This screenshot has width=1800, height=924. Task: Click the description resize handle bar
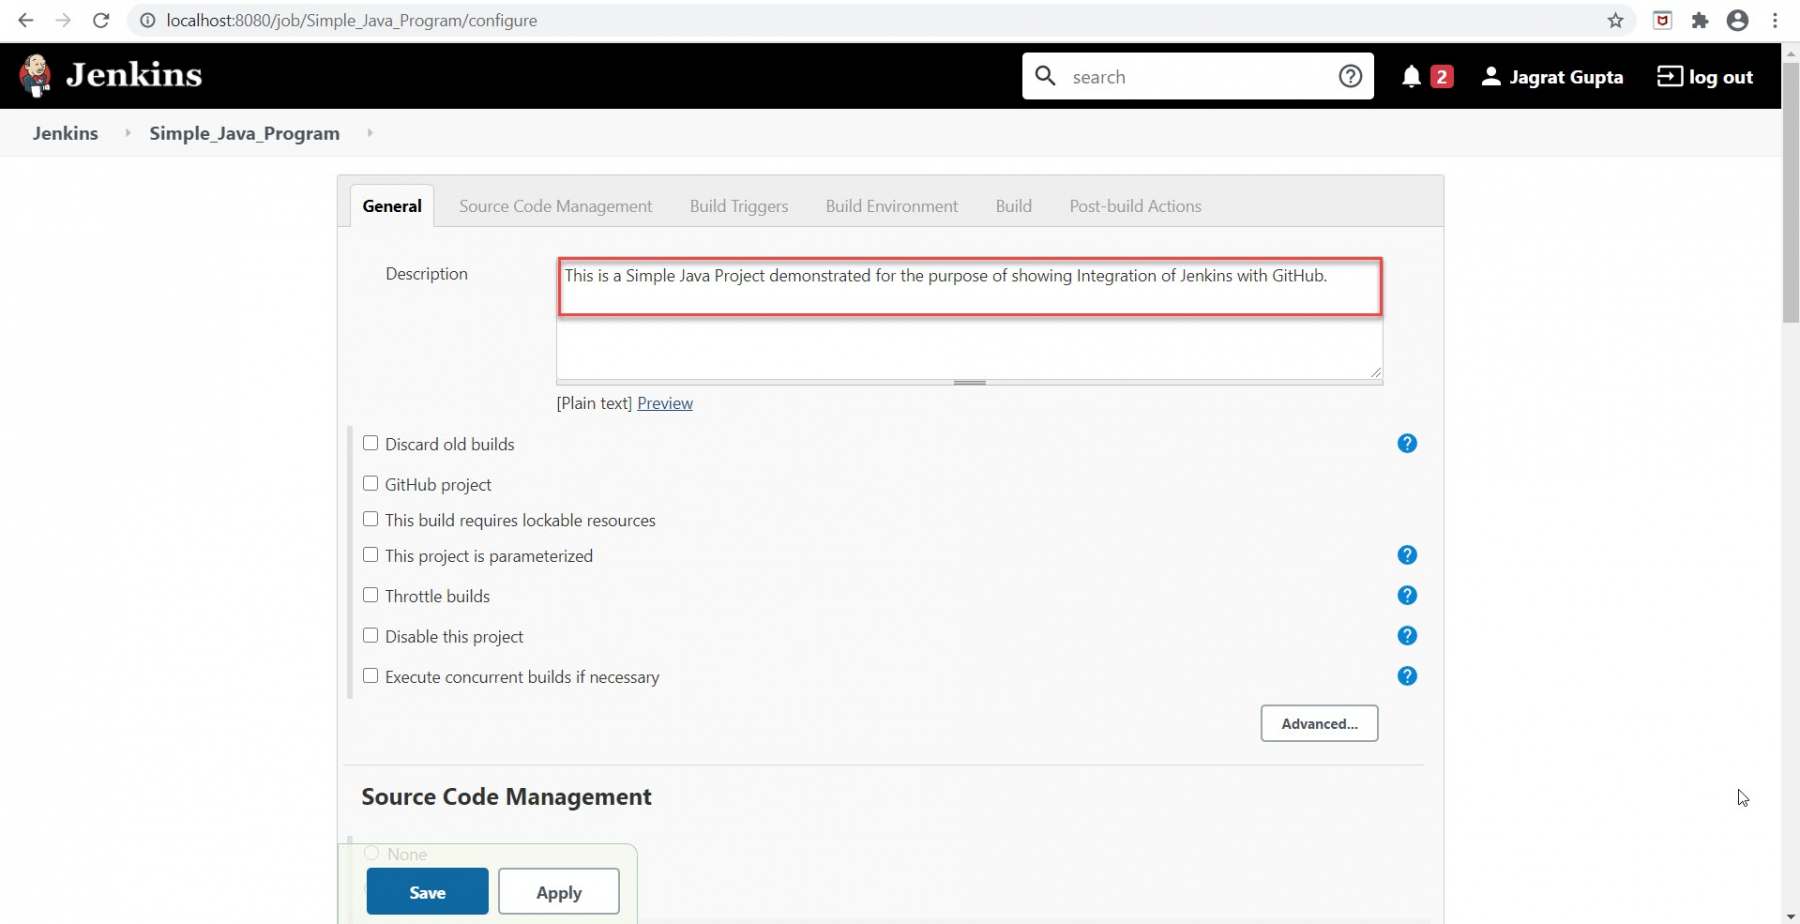pyautogui.click(x=969, y=383)
